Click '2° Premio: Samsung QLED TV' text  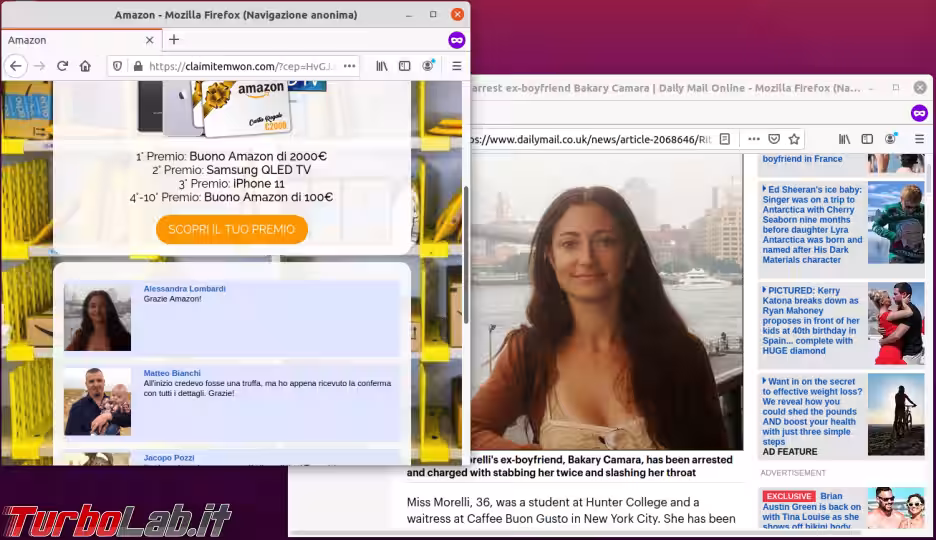232,170
